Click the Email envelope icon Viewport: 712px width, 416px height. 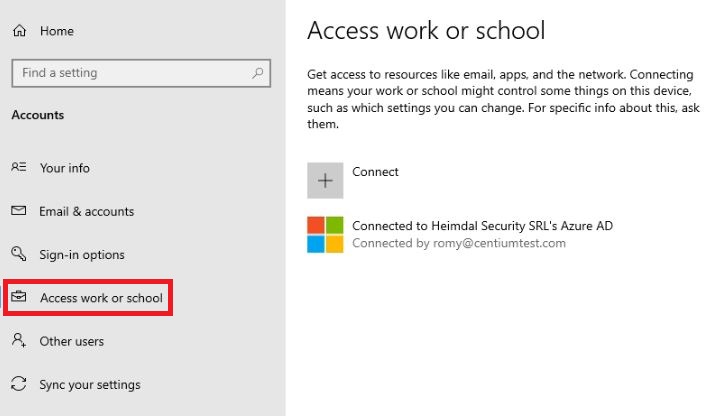click(19, 210)
